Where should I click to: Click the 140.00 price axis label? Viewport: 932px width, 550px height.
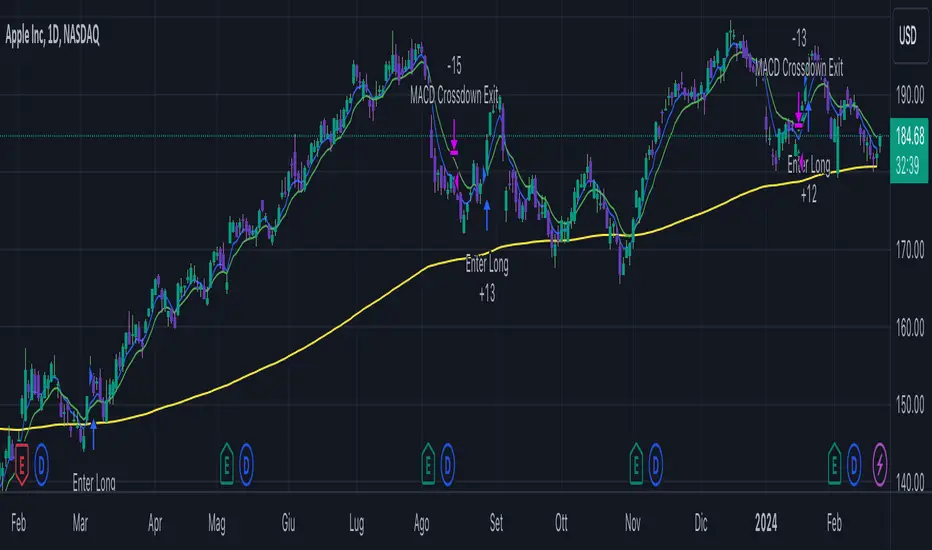point(910,482)
